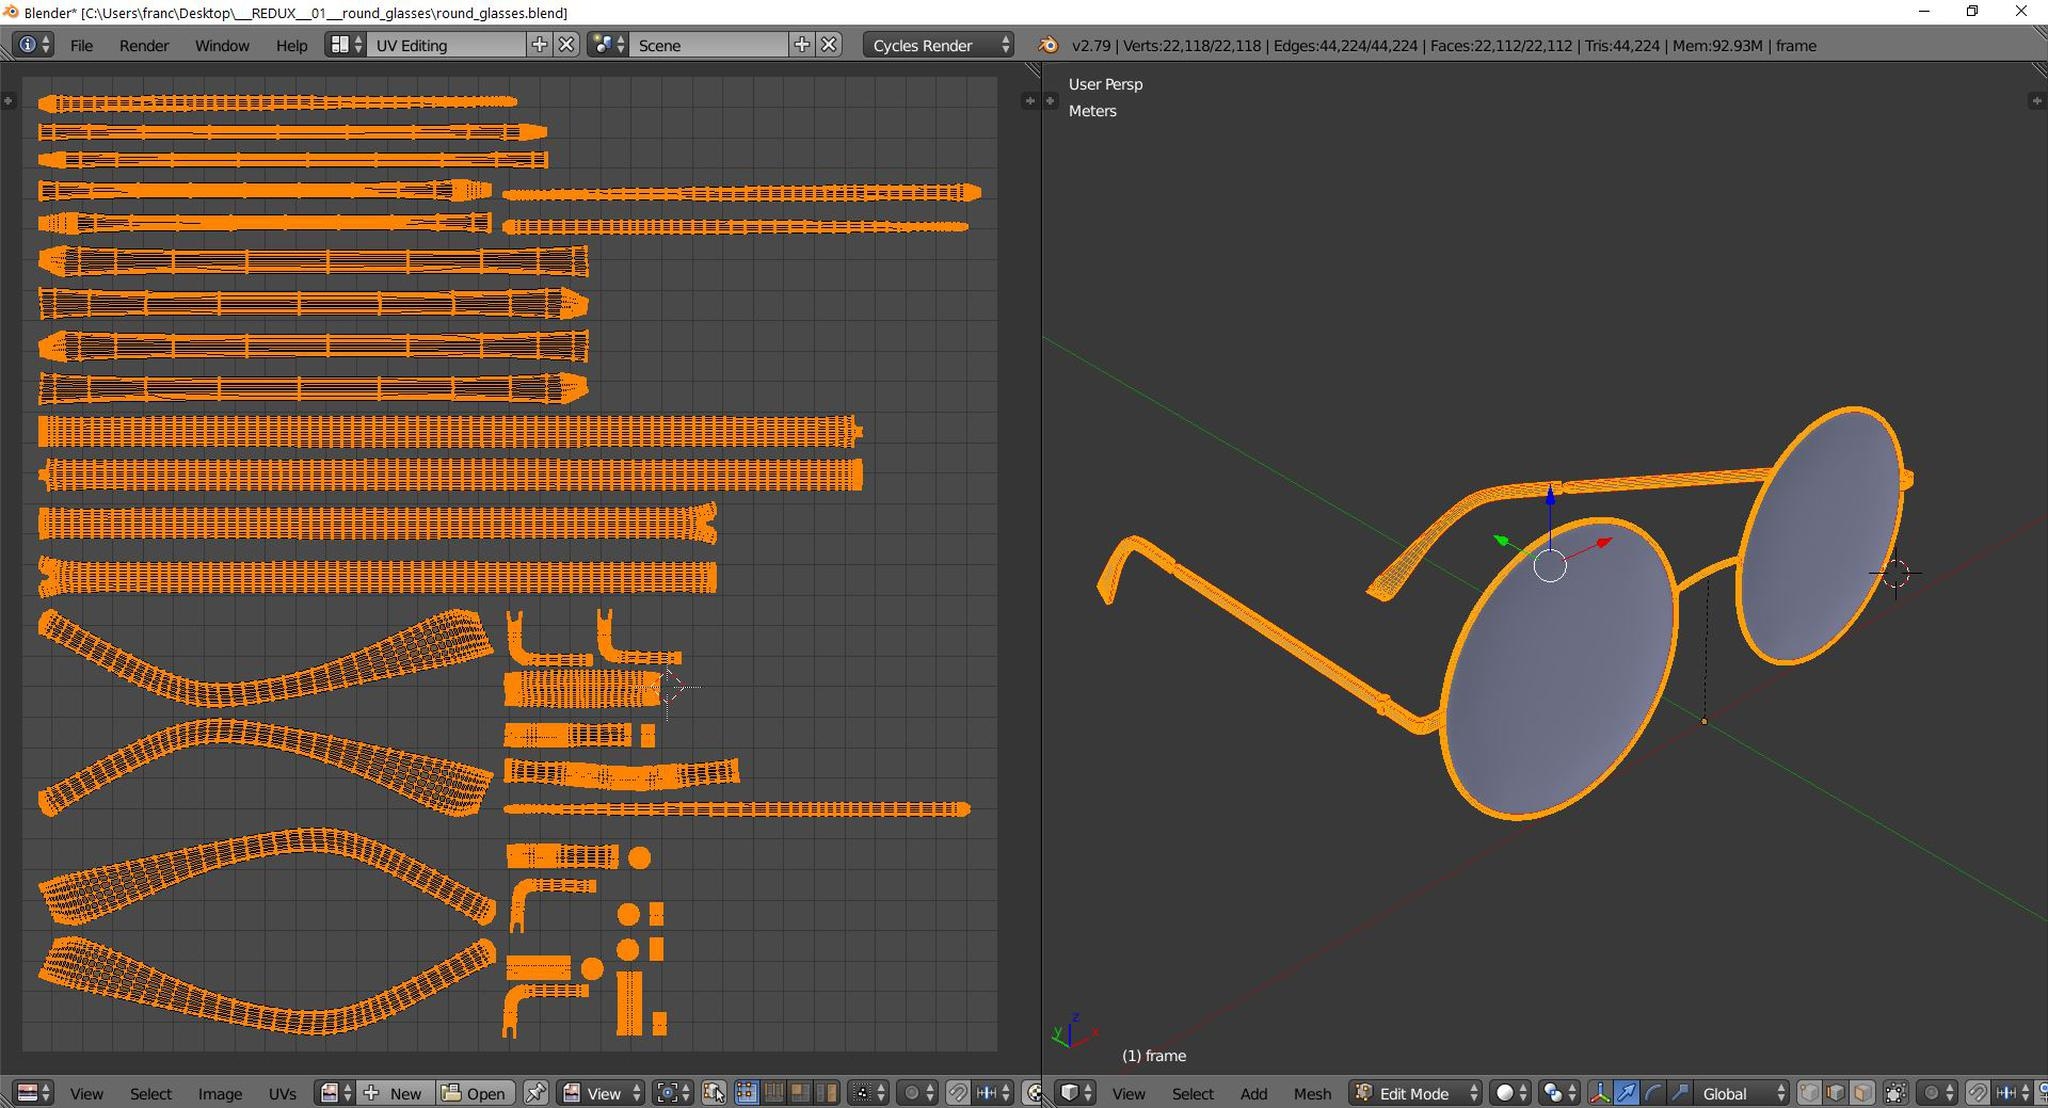This screenshot has height=1108, width=2048.
Task: Open the image View mode dropdown
Action: tap(601, 1093)
